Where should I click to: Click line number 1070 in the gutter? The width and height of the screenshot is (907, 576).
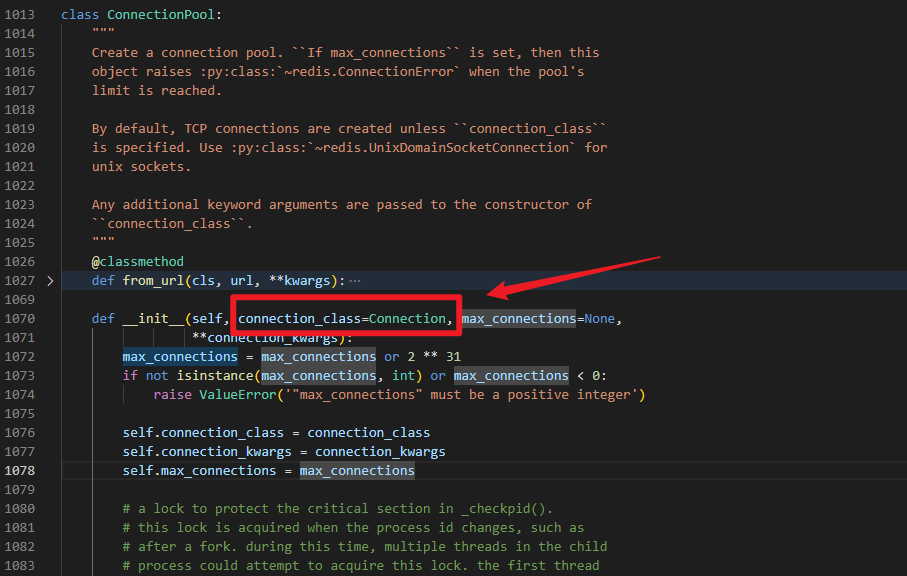[19, 319]
